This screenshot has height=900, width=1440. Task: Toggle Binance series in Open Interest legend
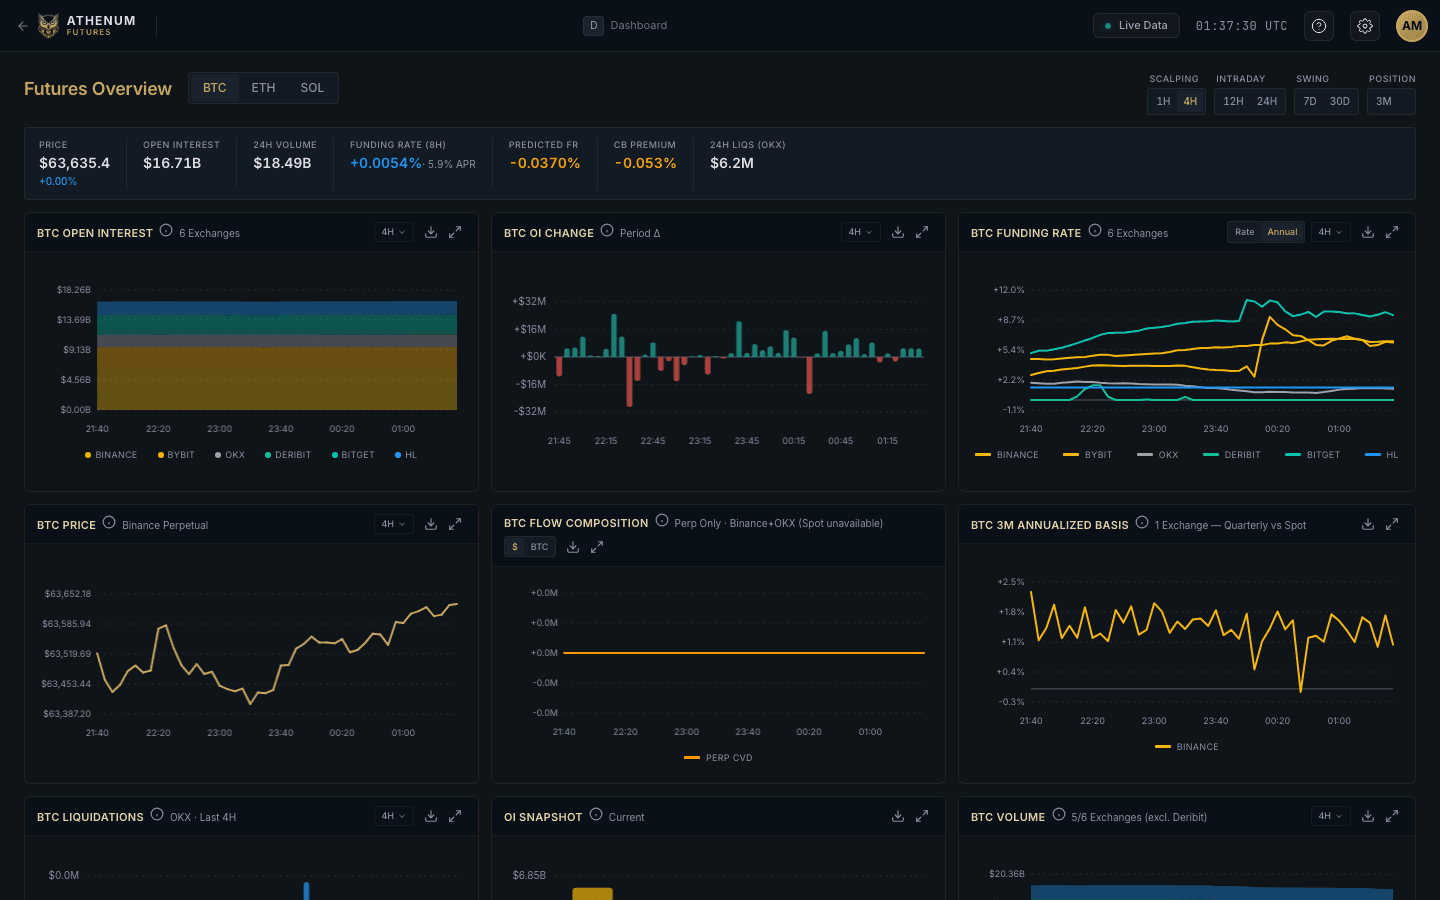tap(111, 455)
